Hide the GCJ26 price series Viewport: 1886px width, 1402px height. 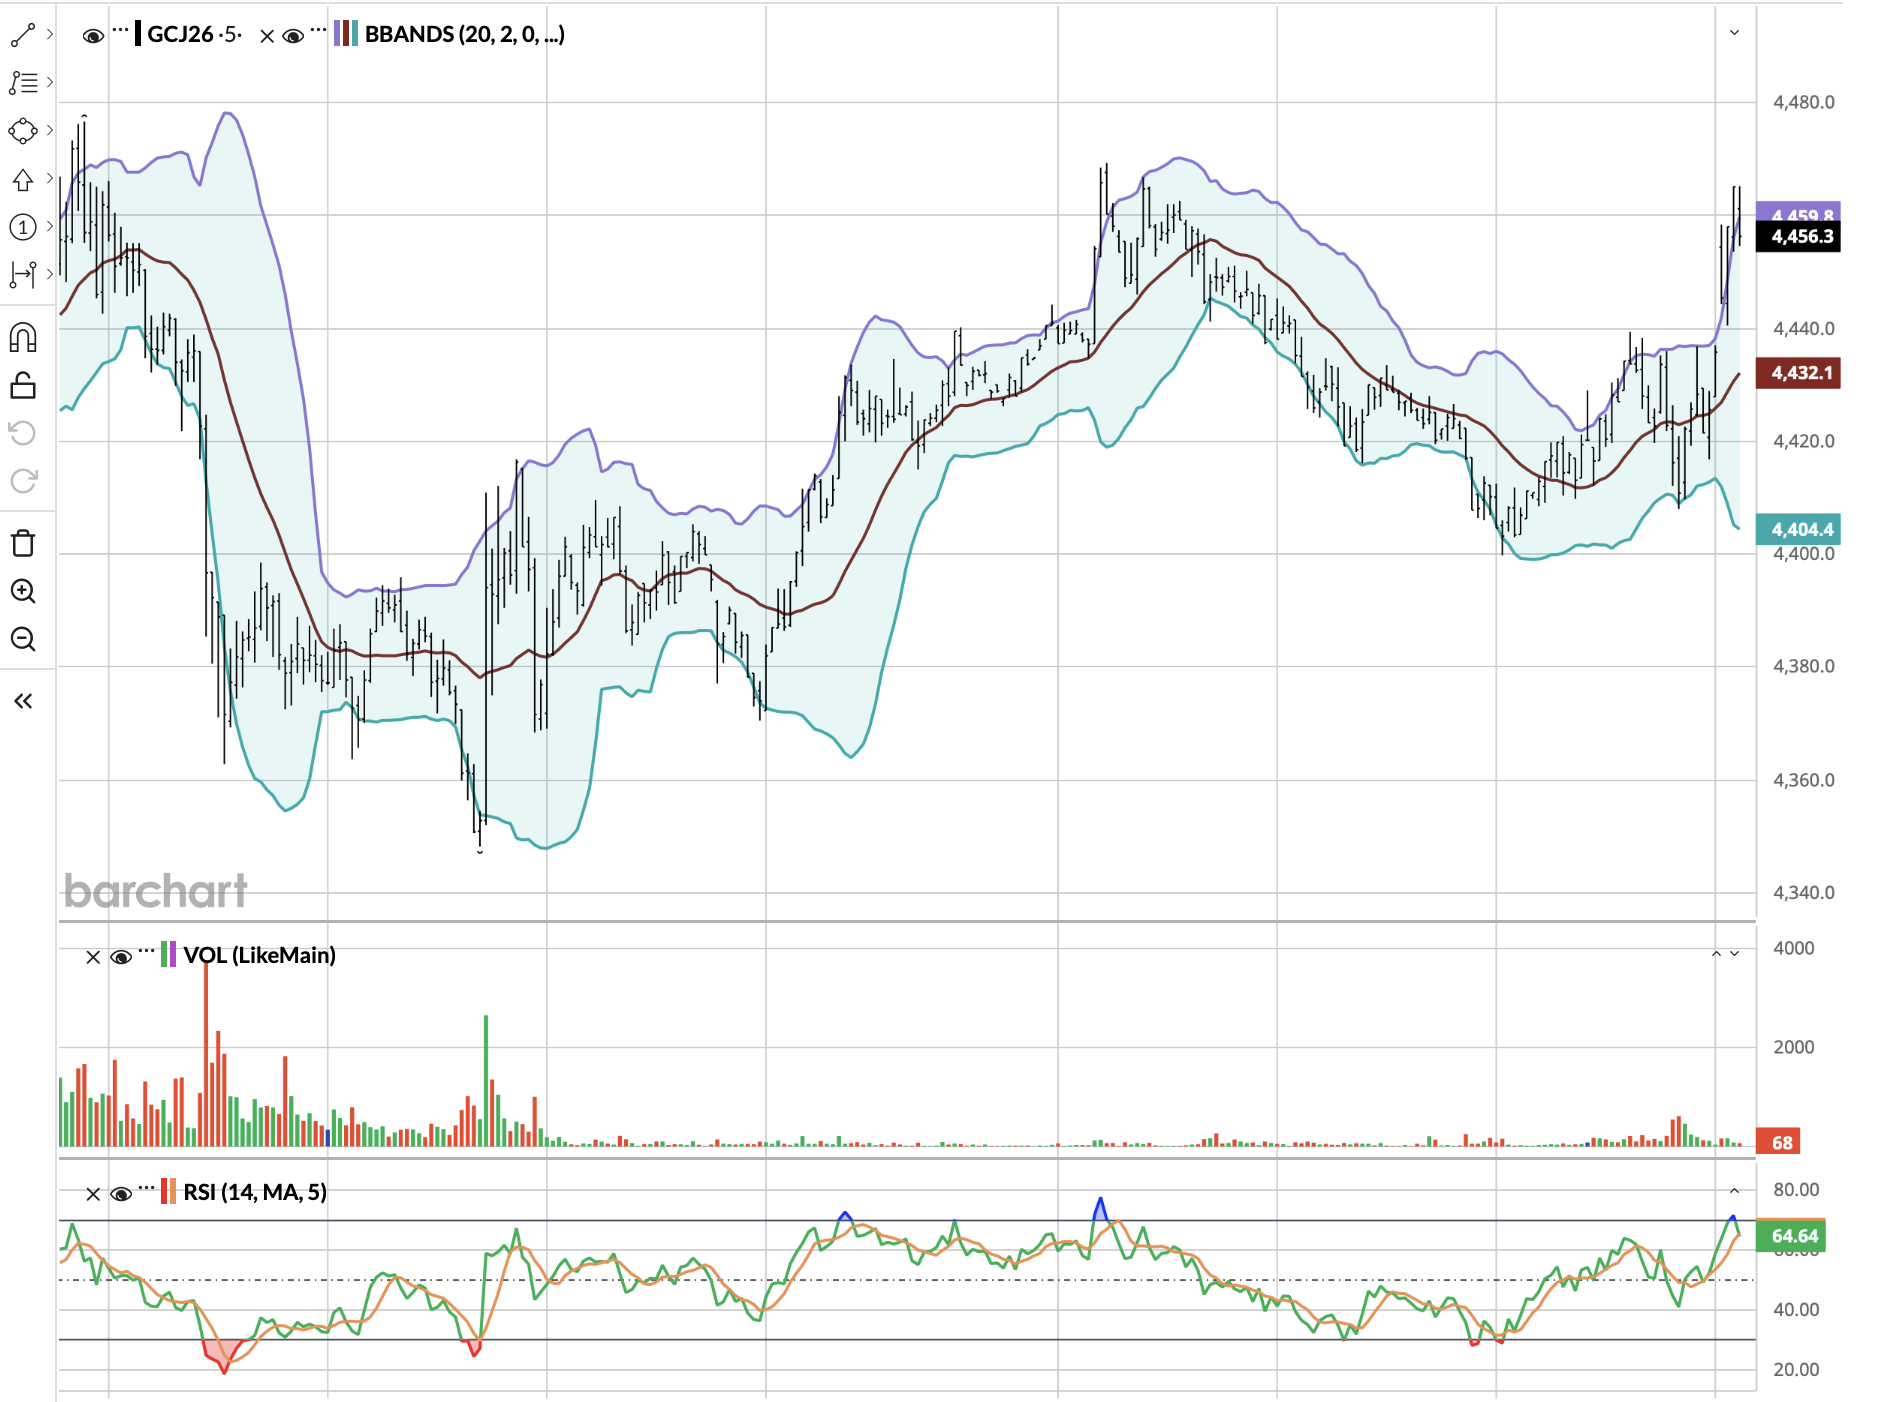(93, 36)
